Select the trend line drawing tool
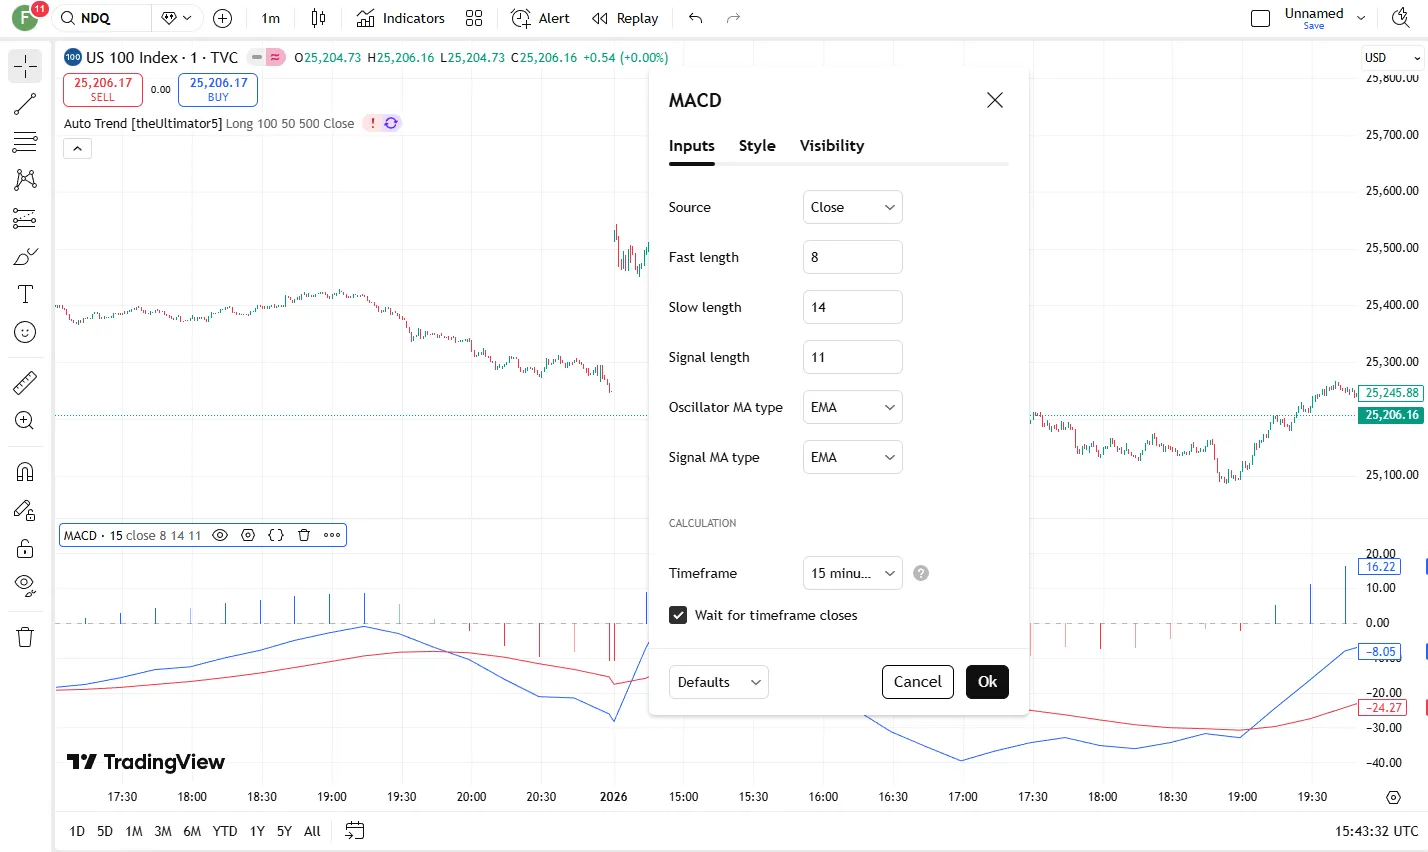Image resolution: width=1428 pixels, height=852 pixels. [x=25, y=104]
